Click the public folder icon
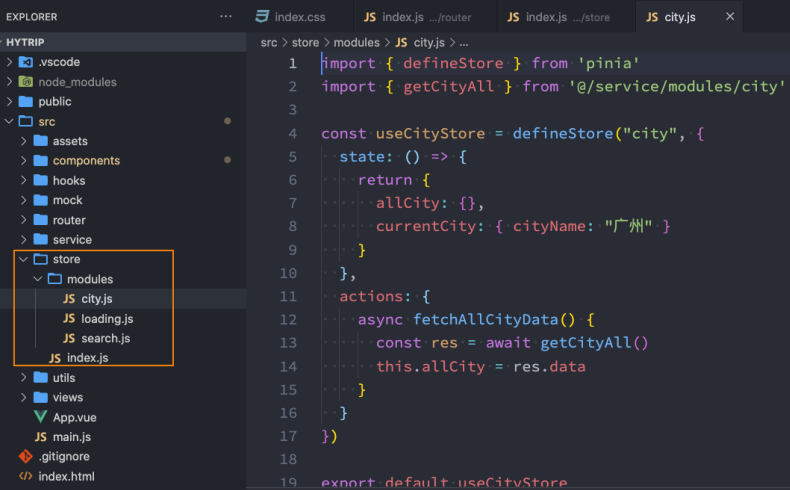 (x=26, y=101)
